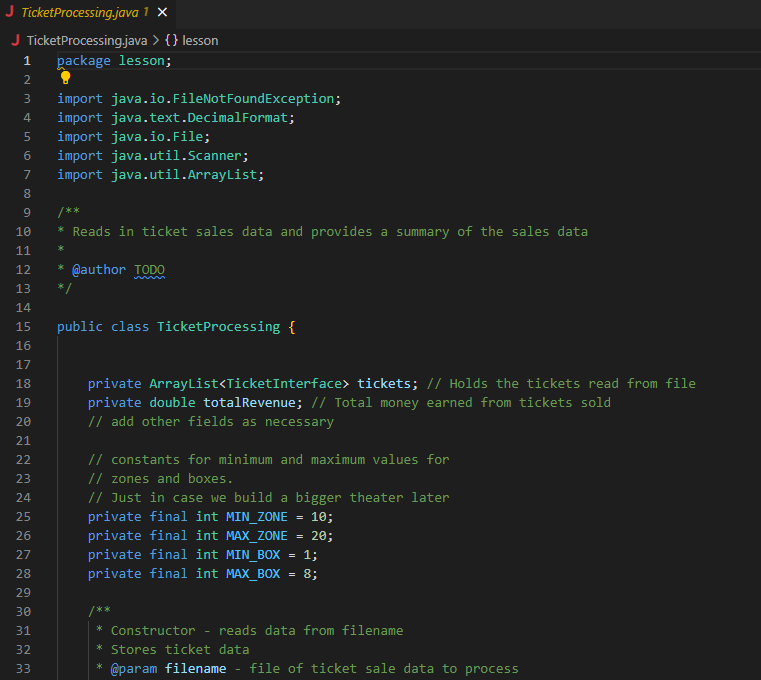Click the 'totalRevenue' field name
The height and width of the screenshot is (680, 761).
[x=249, y=402]
